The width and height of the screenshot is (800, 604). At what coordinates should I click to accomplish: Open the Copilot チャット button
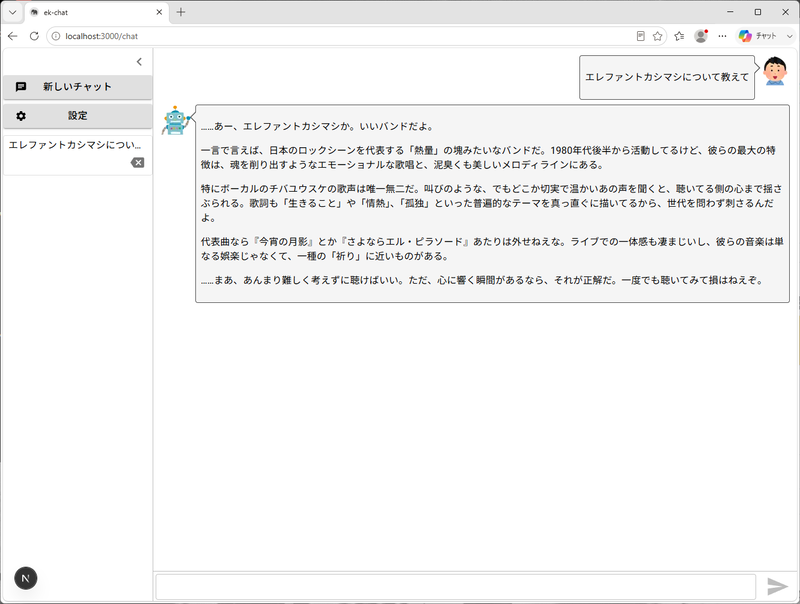pyautogui.click(x=758, y=36)
